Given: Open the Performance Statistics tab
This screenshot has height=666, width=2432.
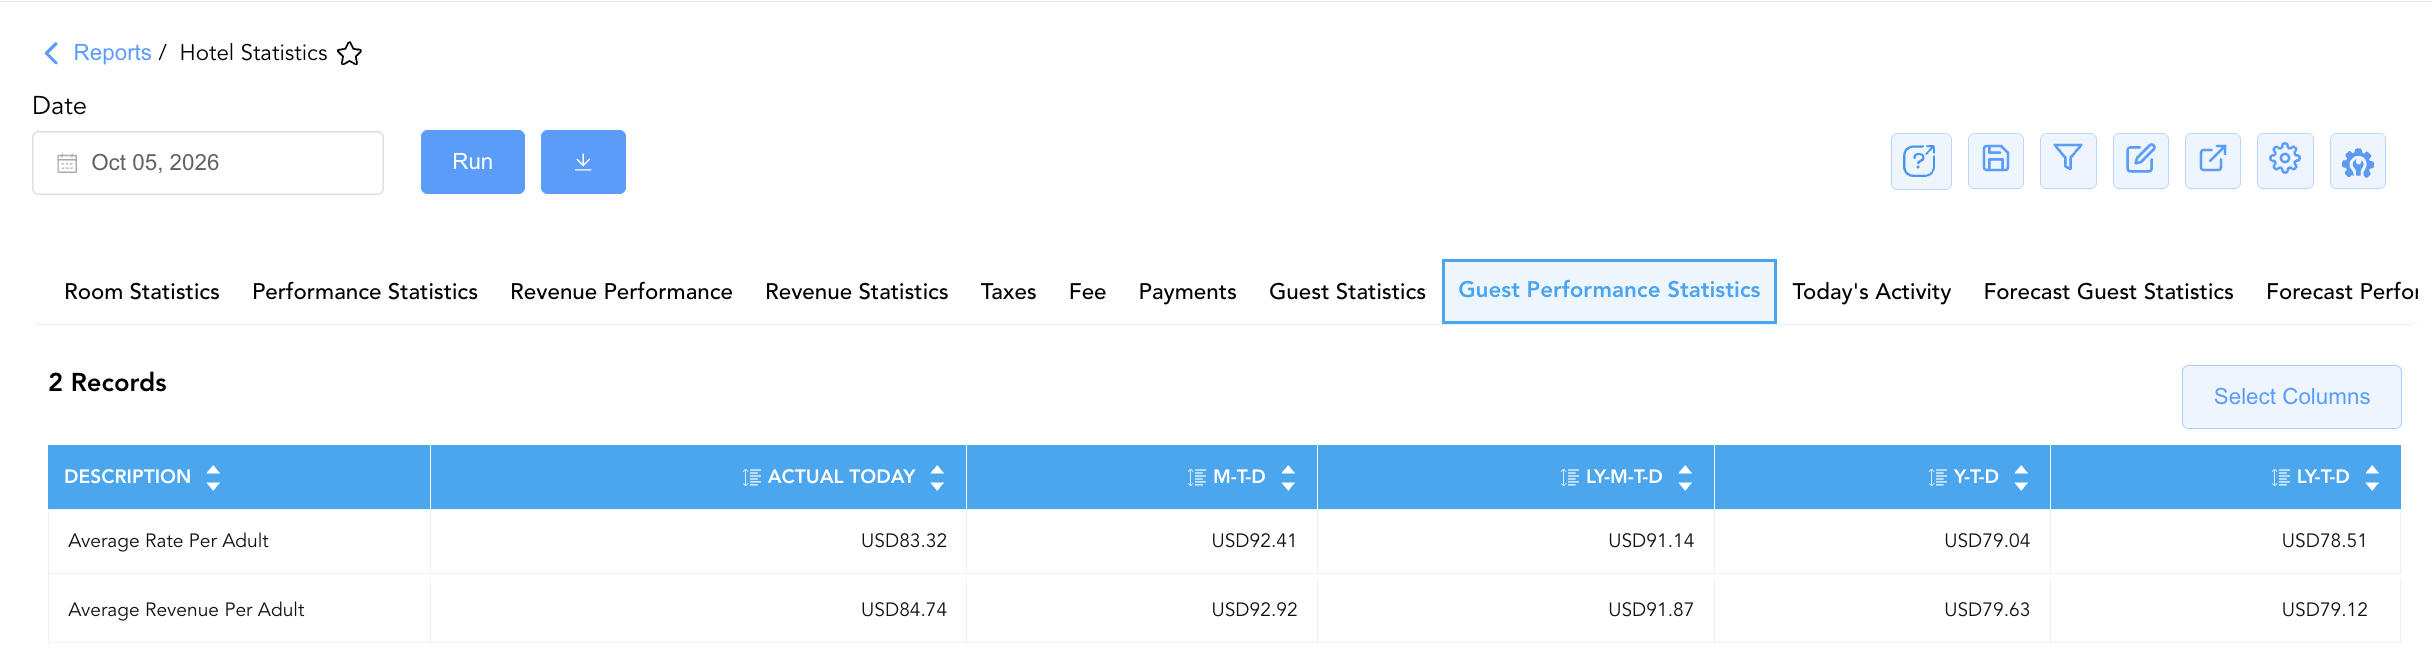Looking at the screenshot, I should [365, 292].
